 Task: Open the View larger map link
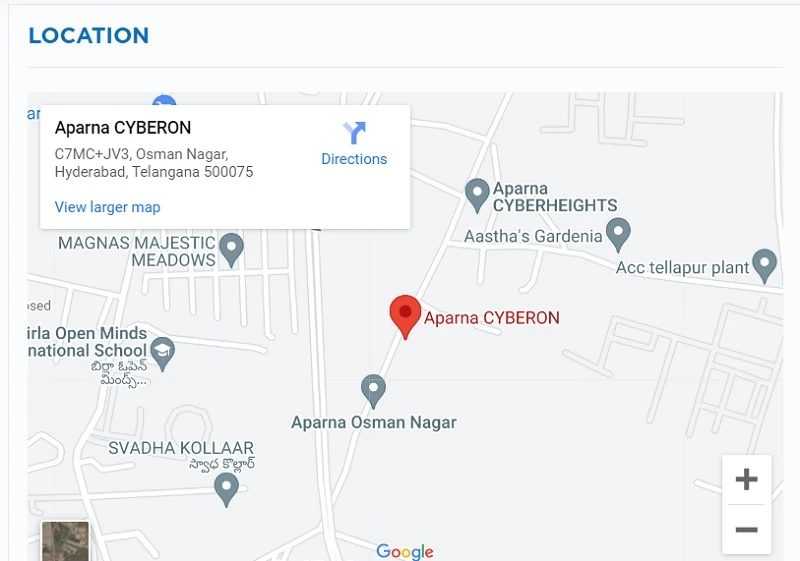coord(108,207)
